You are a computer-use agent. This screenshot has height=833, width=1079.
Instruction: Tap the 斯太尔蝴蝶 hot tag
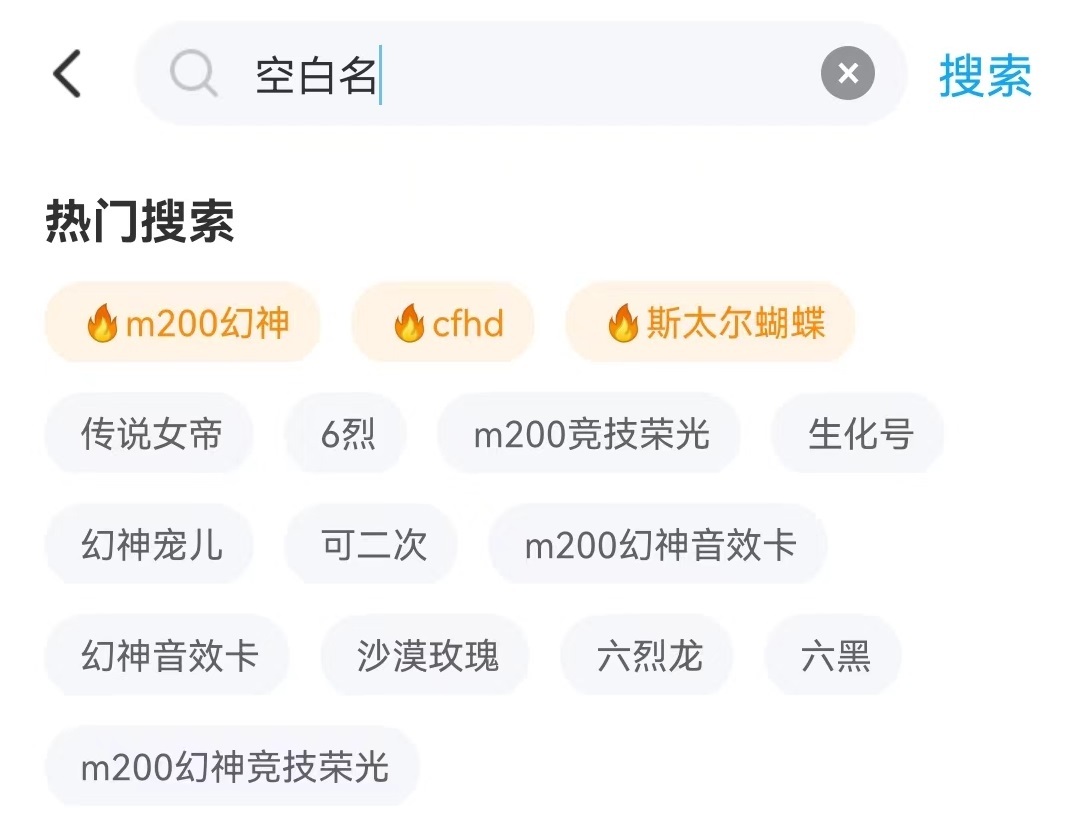[710, 324]
